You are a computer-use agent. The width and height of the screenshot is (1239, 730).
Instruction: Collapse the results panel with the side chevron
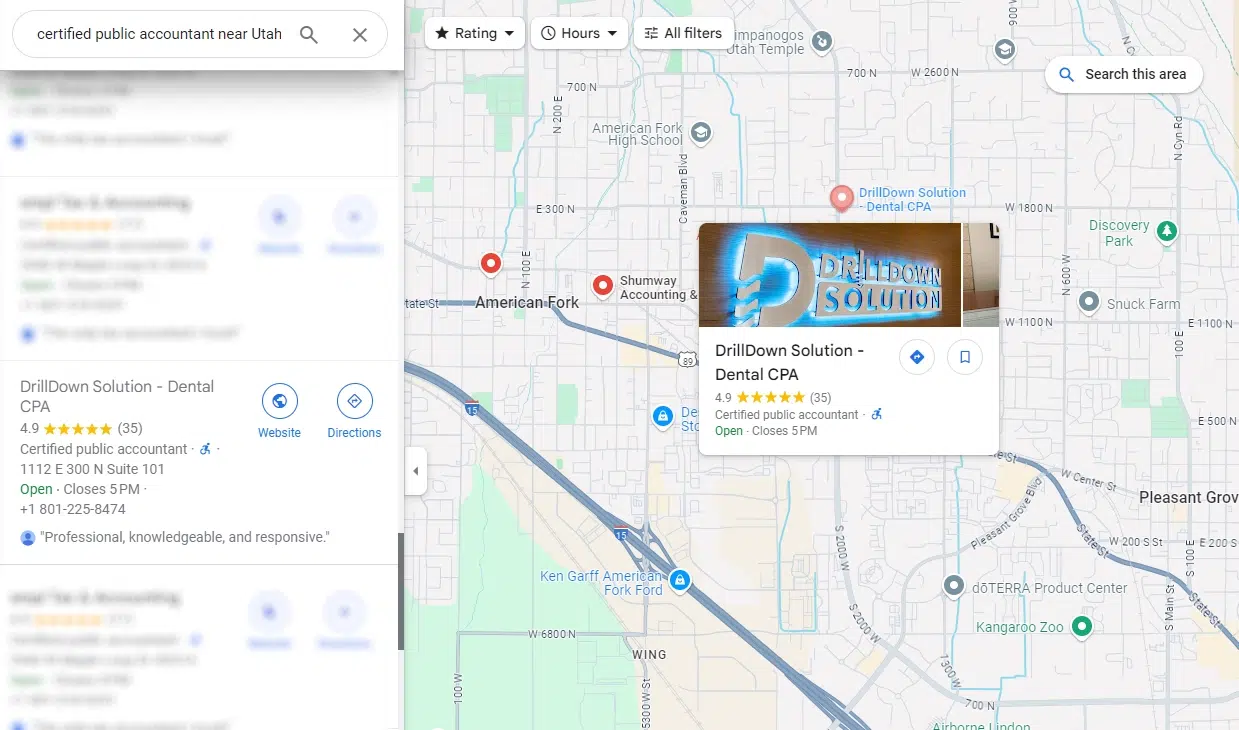point(416,471)
